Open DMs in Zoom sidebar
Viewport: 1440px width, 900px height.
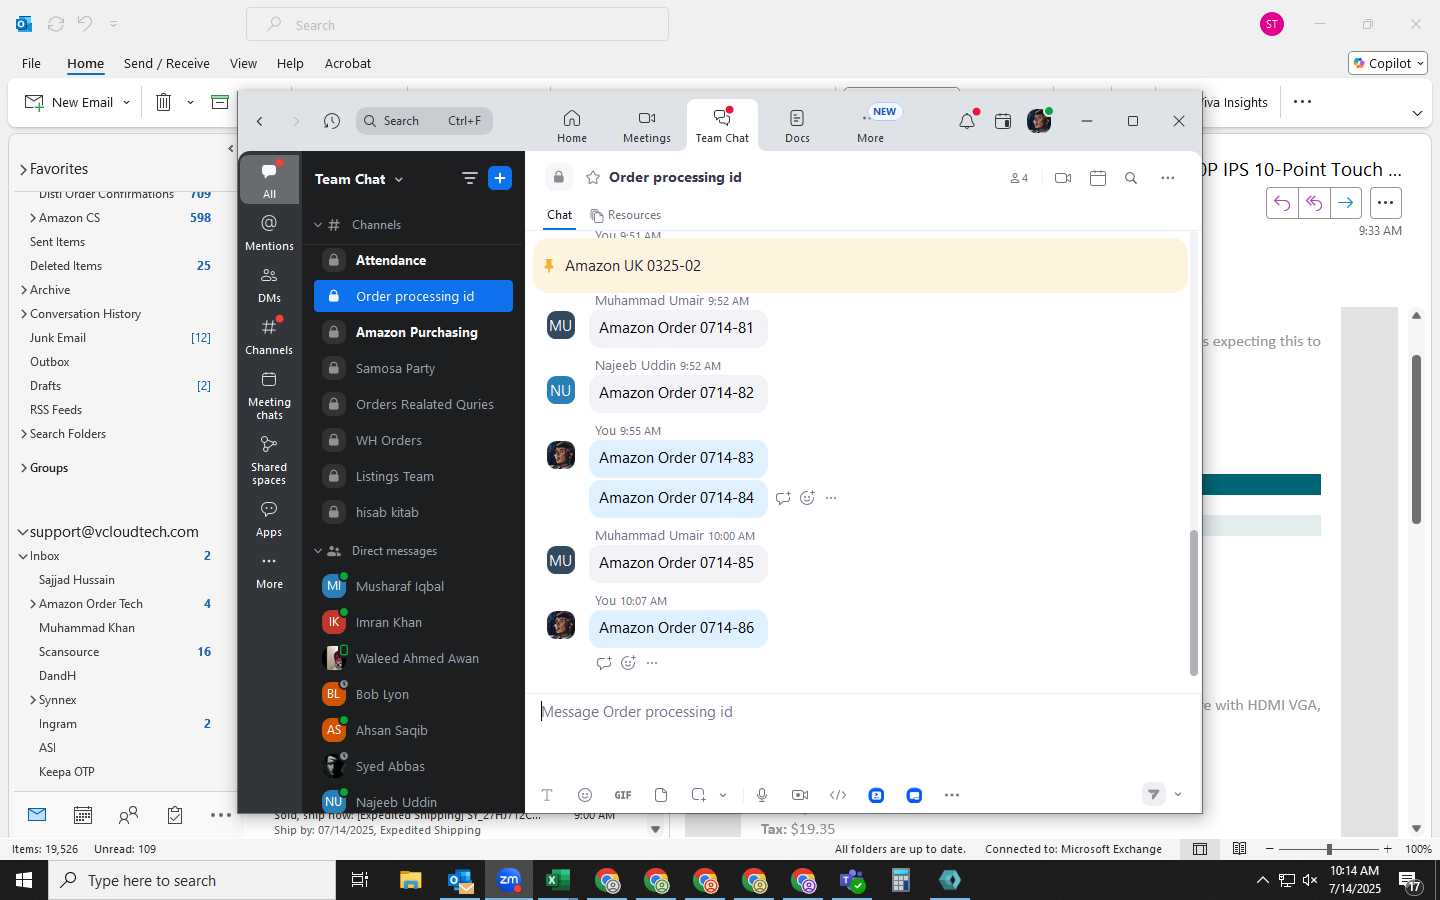(x=269, y=284)
